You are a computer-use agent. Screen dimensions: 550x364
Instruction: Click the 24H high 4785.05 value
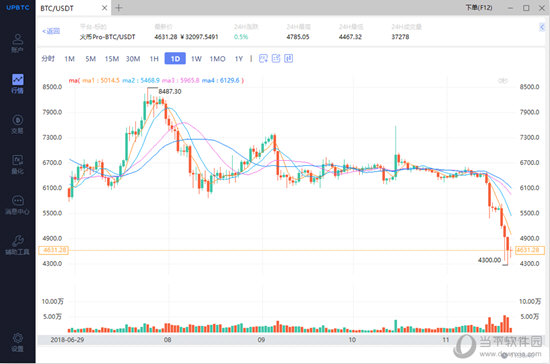298,37
